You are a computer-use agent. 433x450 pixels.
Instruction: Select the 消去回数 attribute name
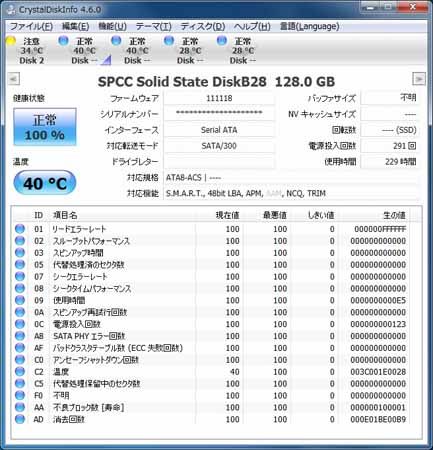[x=69, y=419]
